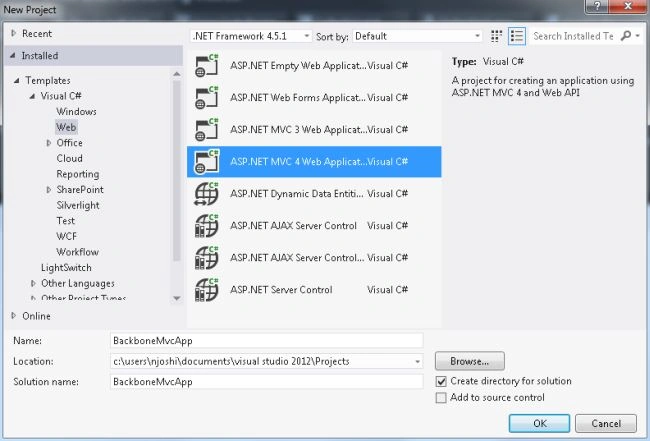Select the WCF template category

pos(66,236)
